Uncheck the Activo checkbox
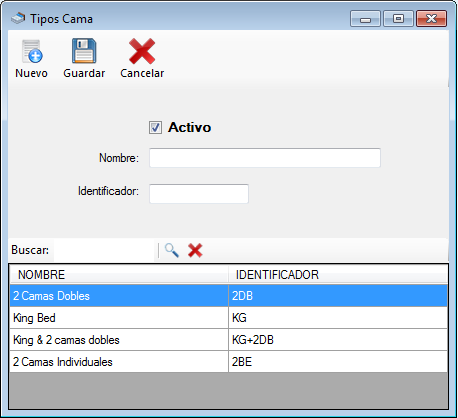Screen dimensions: 458x418 coord(155,127)
